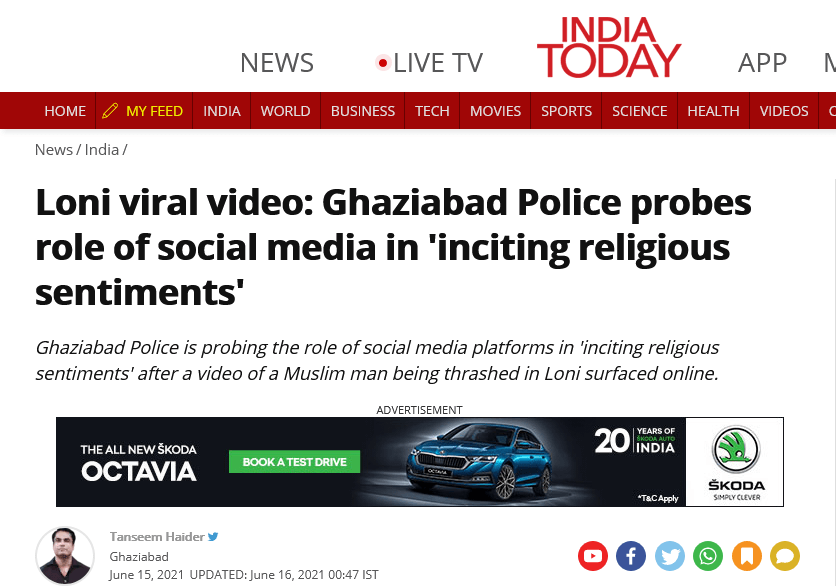Go to Home in red navbar
Viewport: 836px width, 586px height.
[65, 111]
